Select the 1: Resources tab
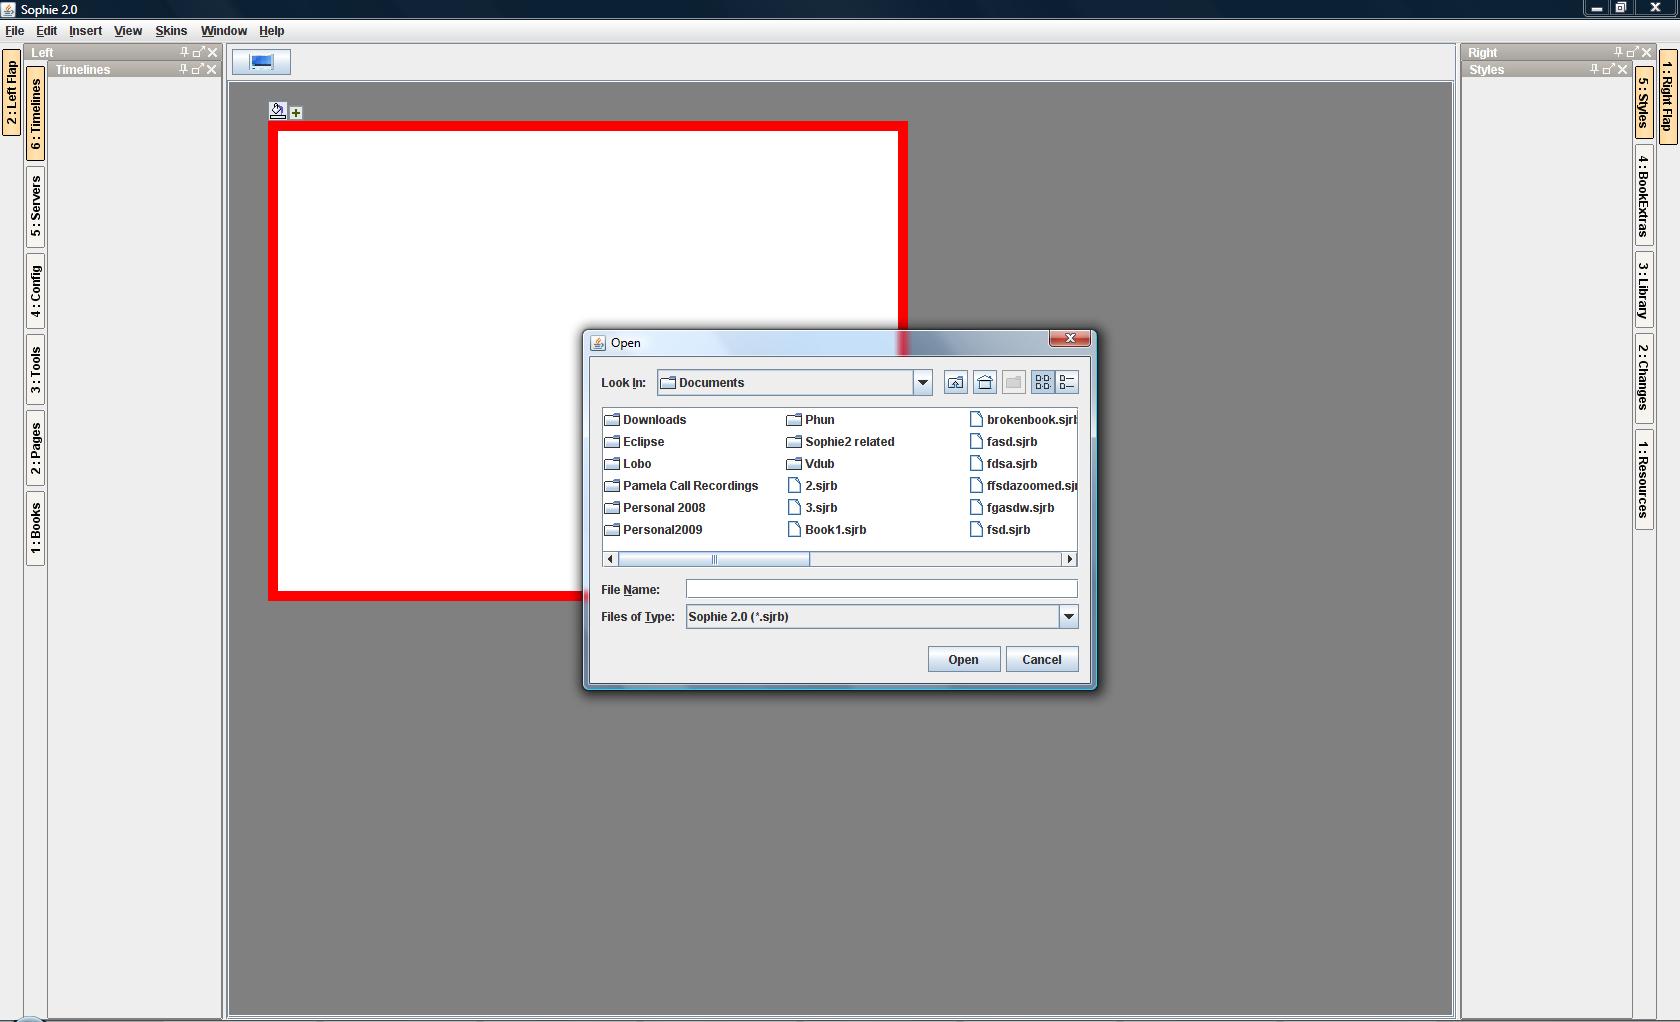1680x1022 pixels. pyautogui.click(x=1643, y=479)
